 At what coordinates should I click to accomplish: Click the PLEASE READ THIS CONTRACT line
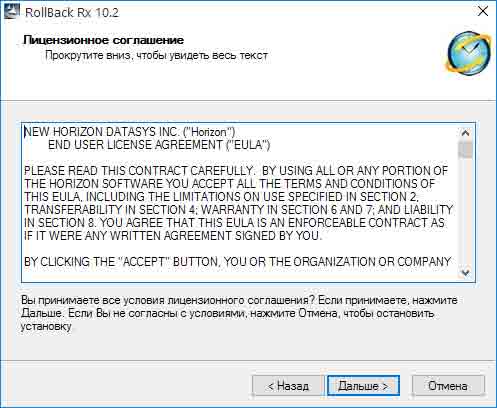(236, 171)
